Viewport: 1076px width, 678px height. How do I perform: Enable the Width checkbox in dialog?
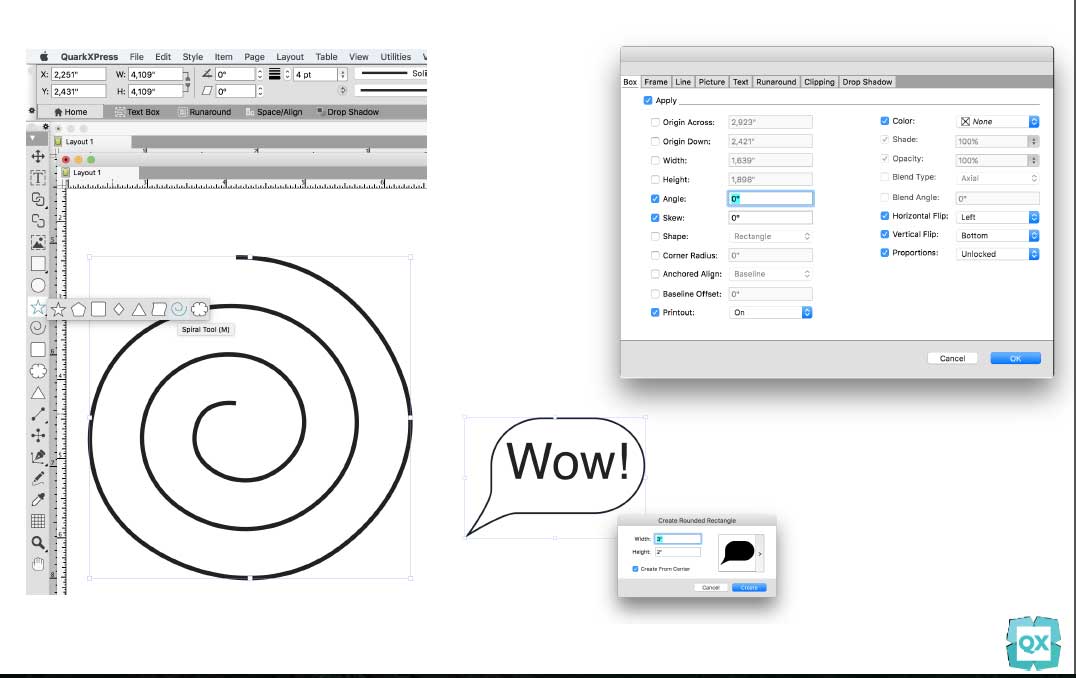[655, 161]
